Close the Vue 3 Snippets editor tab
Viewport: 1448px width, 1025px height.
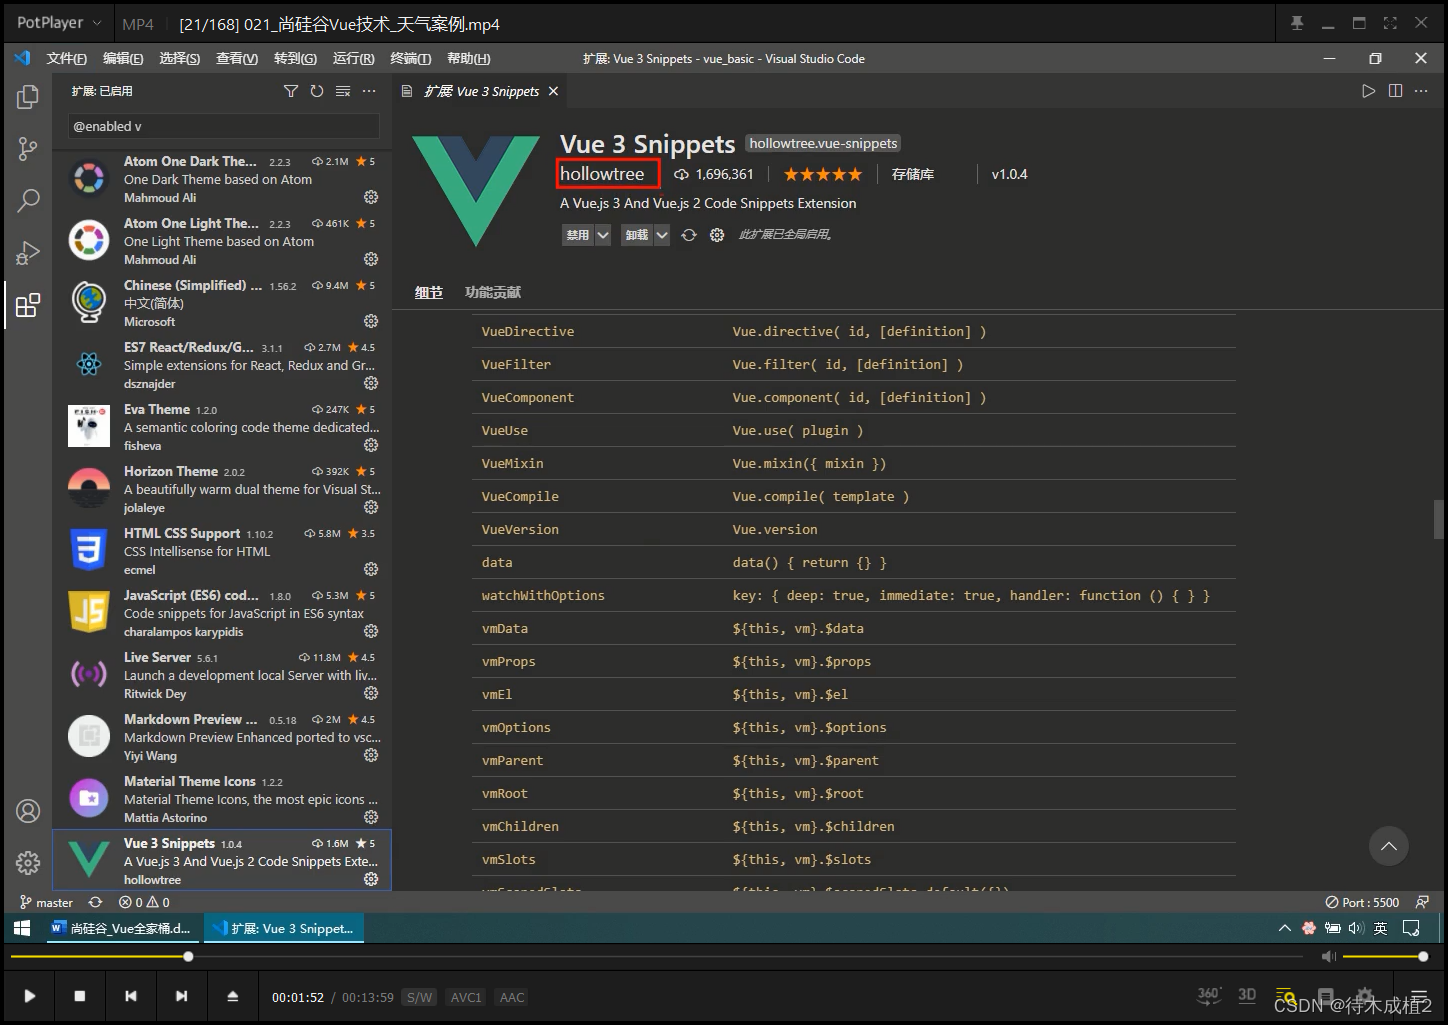pyautogui.click(x=553, y=91)
